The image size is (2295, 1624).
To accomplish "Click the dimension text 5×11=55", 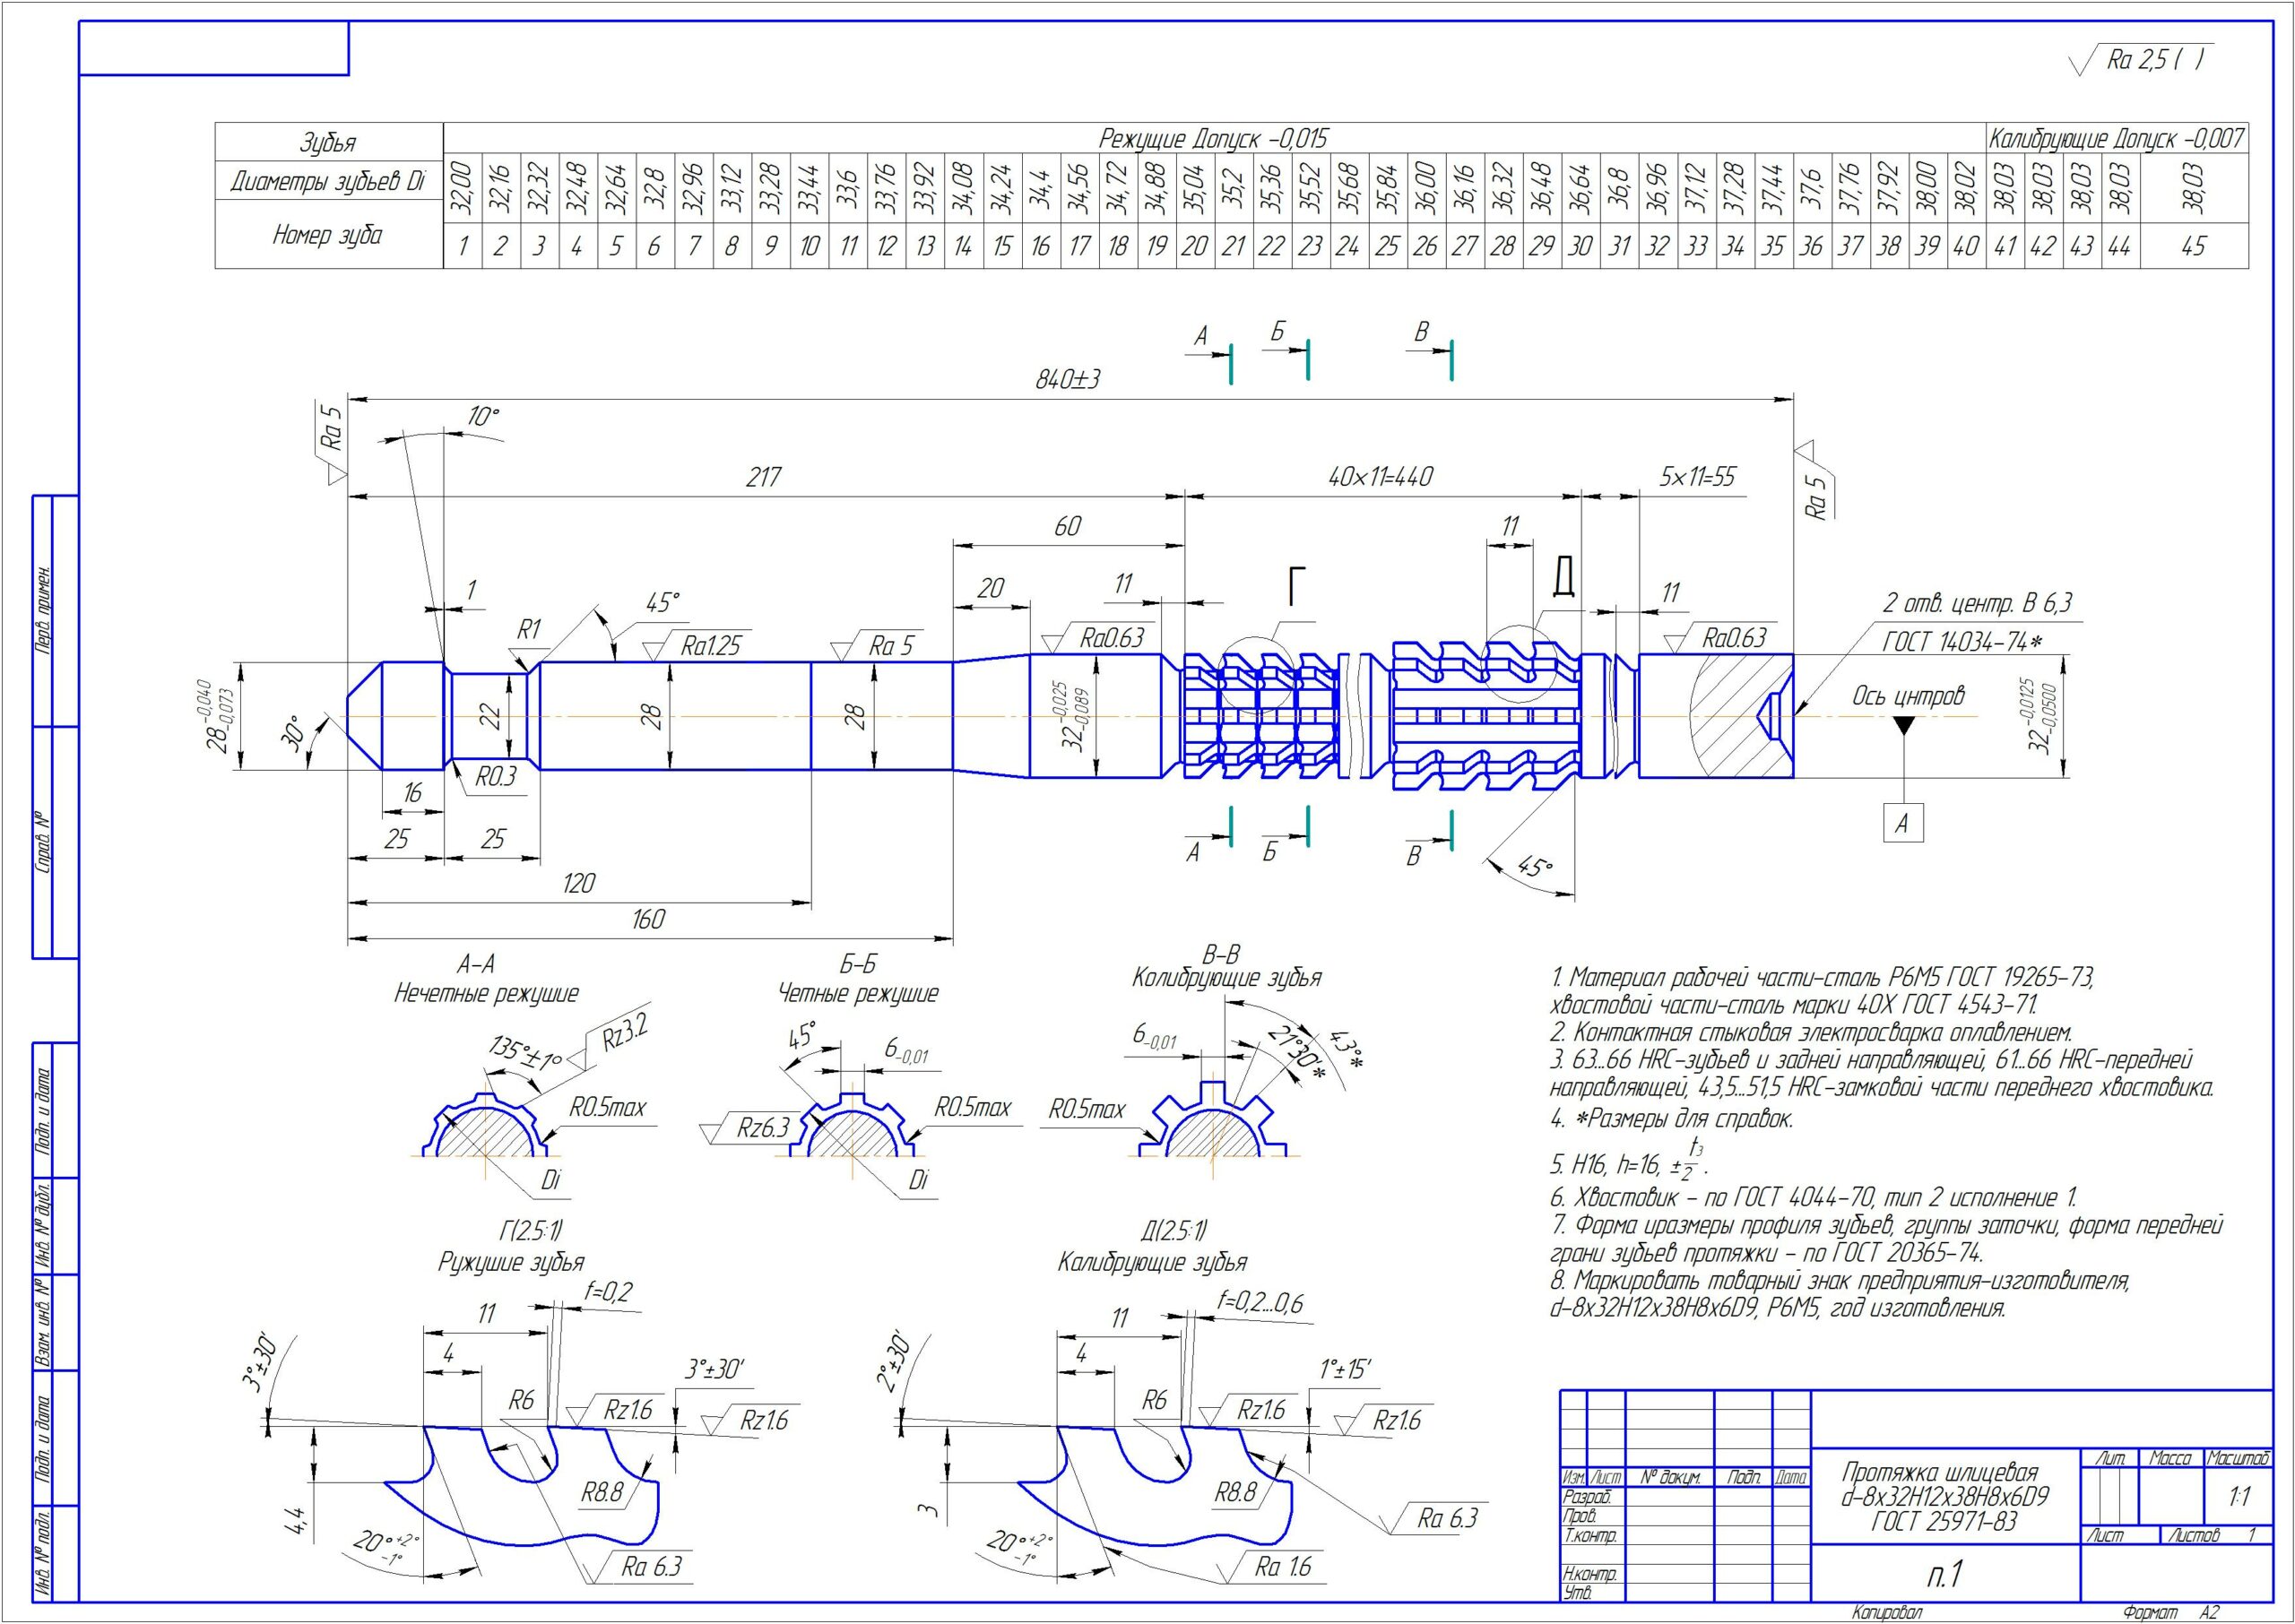I will (x=1697, y=477).
